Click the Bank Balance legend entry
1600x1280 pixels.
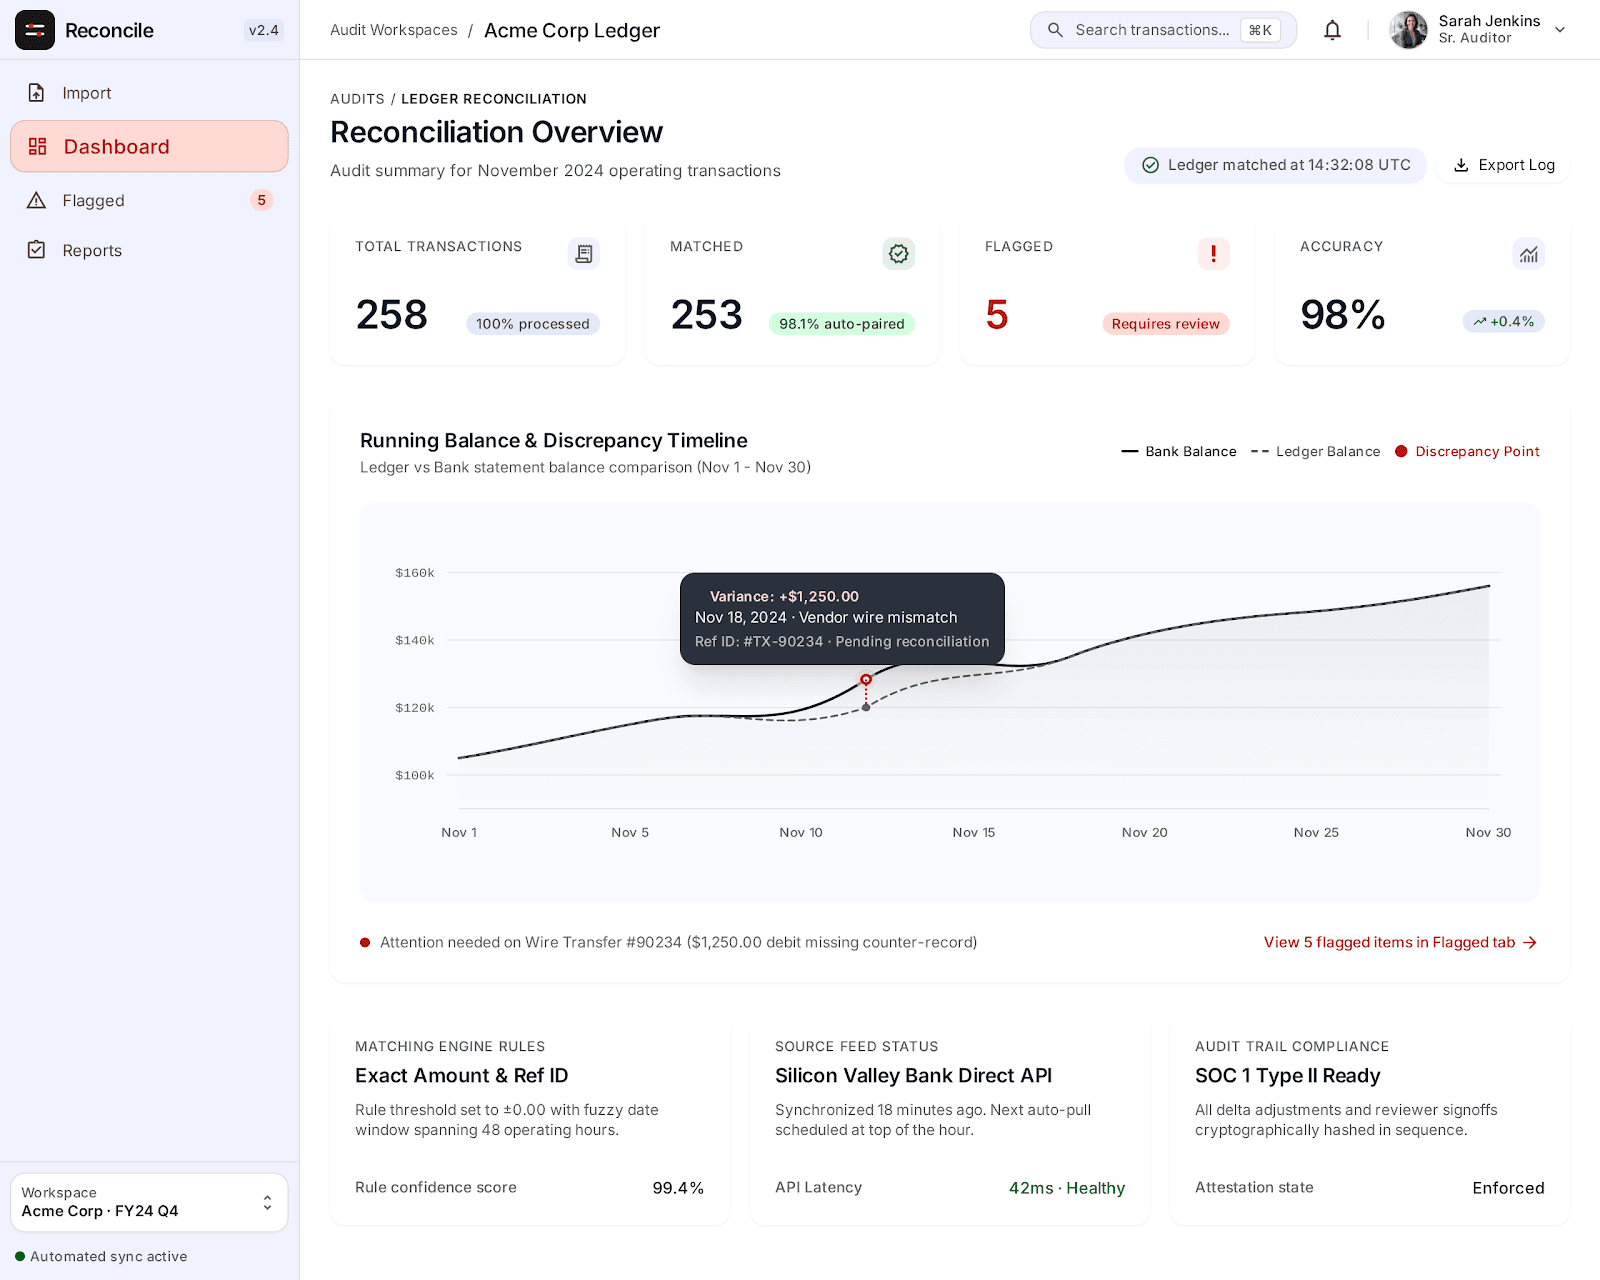(1179, 451)
